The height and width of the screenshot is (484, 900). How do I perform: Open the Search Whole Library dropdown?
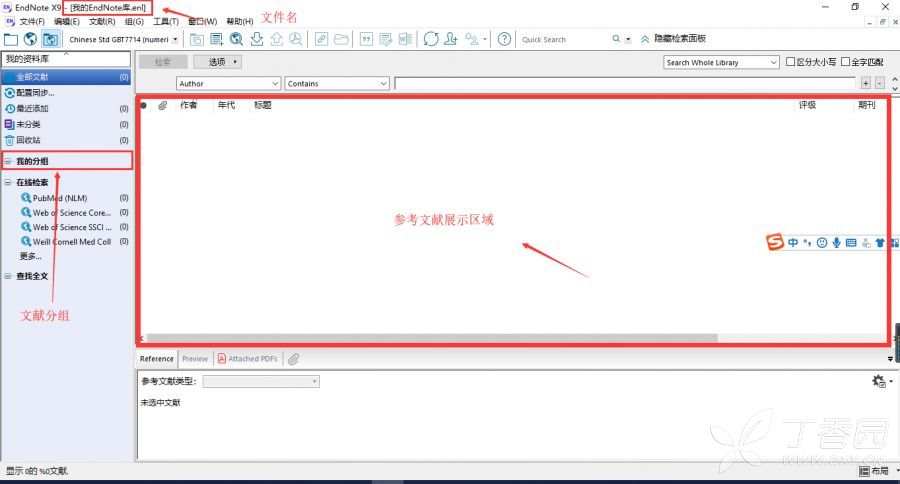721,62
